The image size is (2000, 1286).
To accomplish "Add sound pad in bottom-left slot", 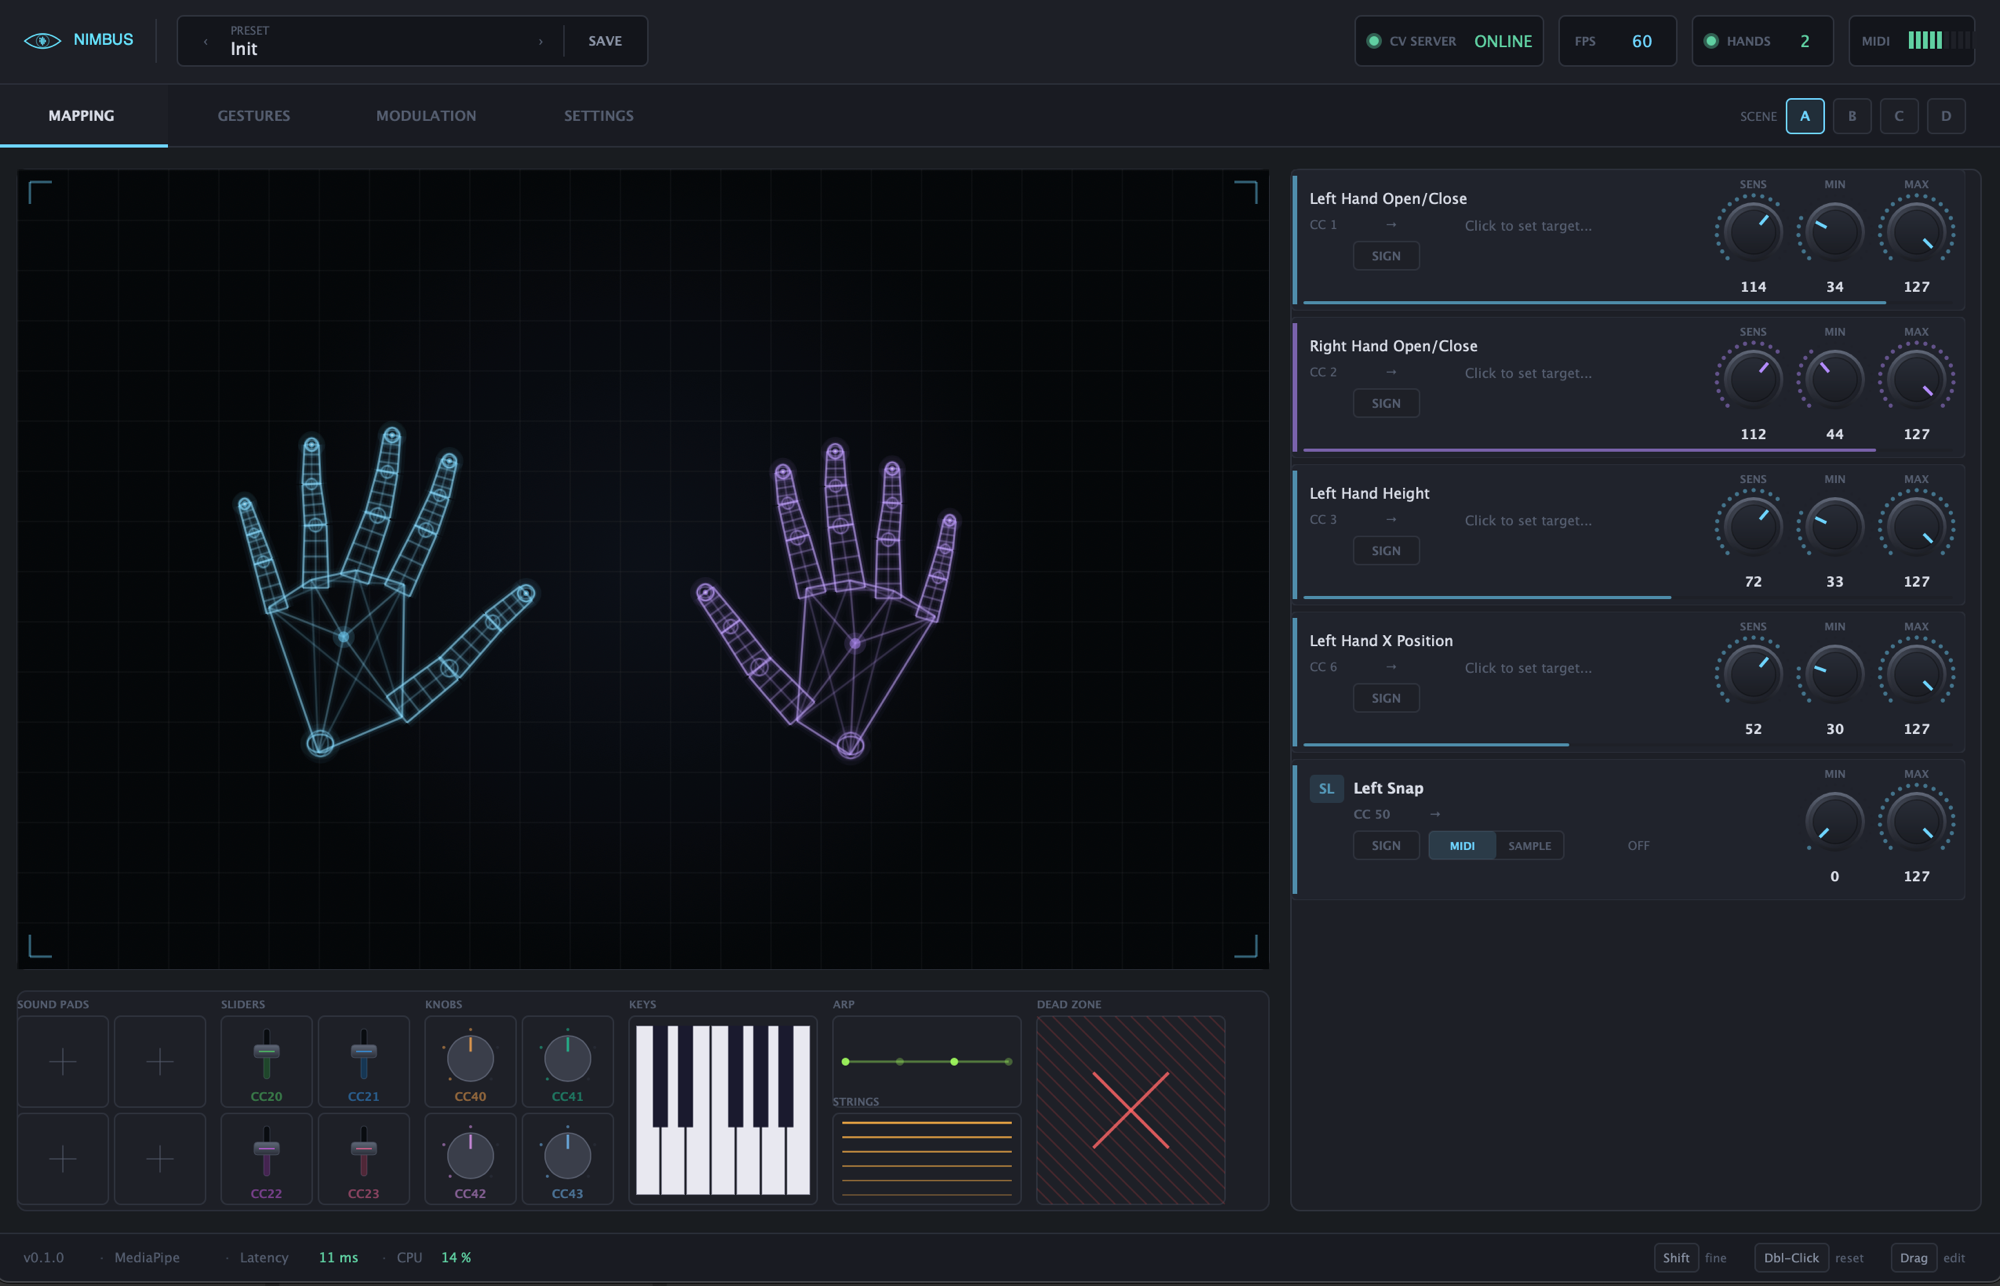I will (x=63, y=1159).
